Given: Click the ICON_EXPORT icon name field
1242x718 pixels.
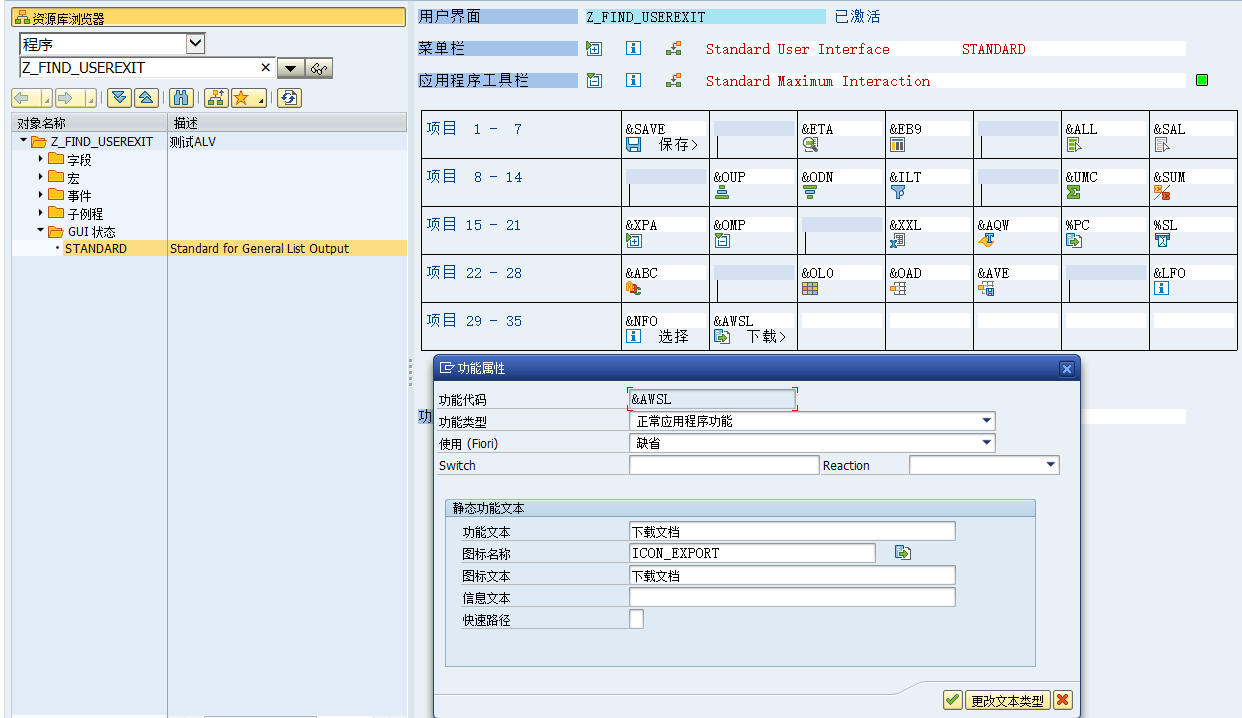Looking at the screenshot, I should [752, 553].
